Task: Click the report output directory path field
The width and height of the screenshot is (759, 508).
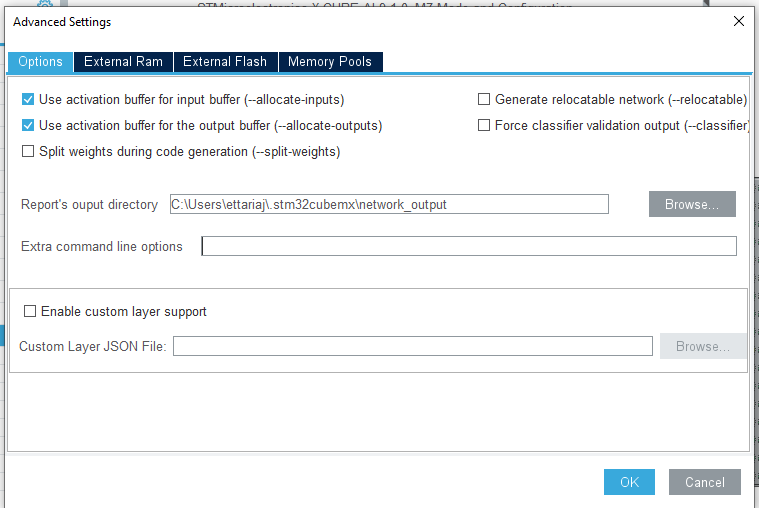Action: [388, 204]
